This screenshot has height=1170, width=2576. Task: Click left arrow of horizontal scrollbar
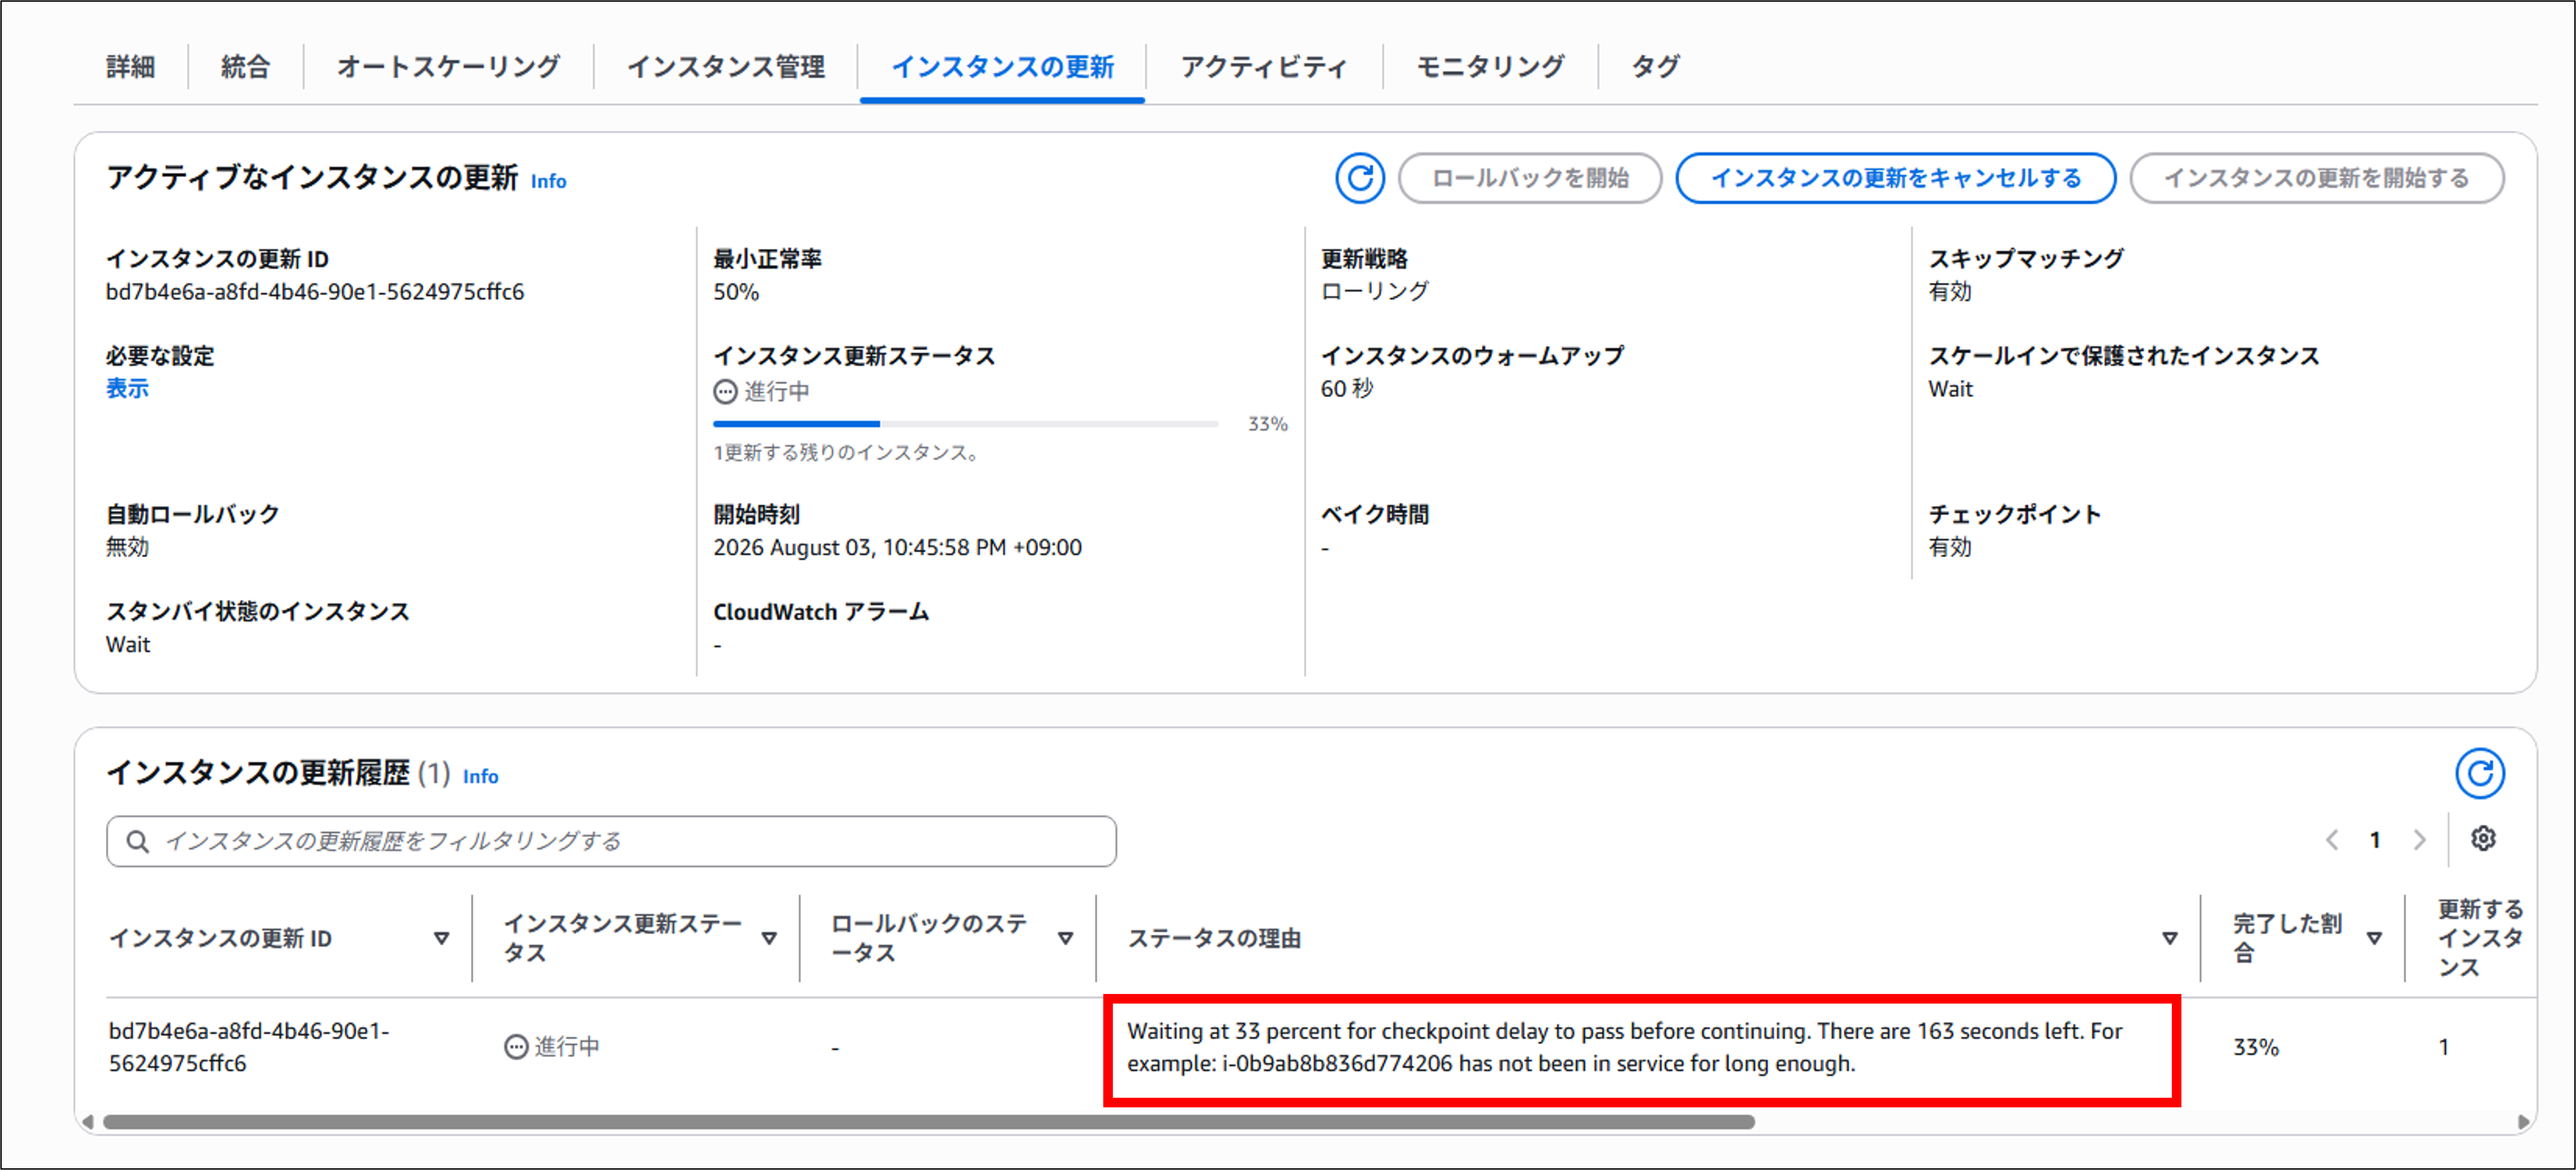(x=88, y=1122)
